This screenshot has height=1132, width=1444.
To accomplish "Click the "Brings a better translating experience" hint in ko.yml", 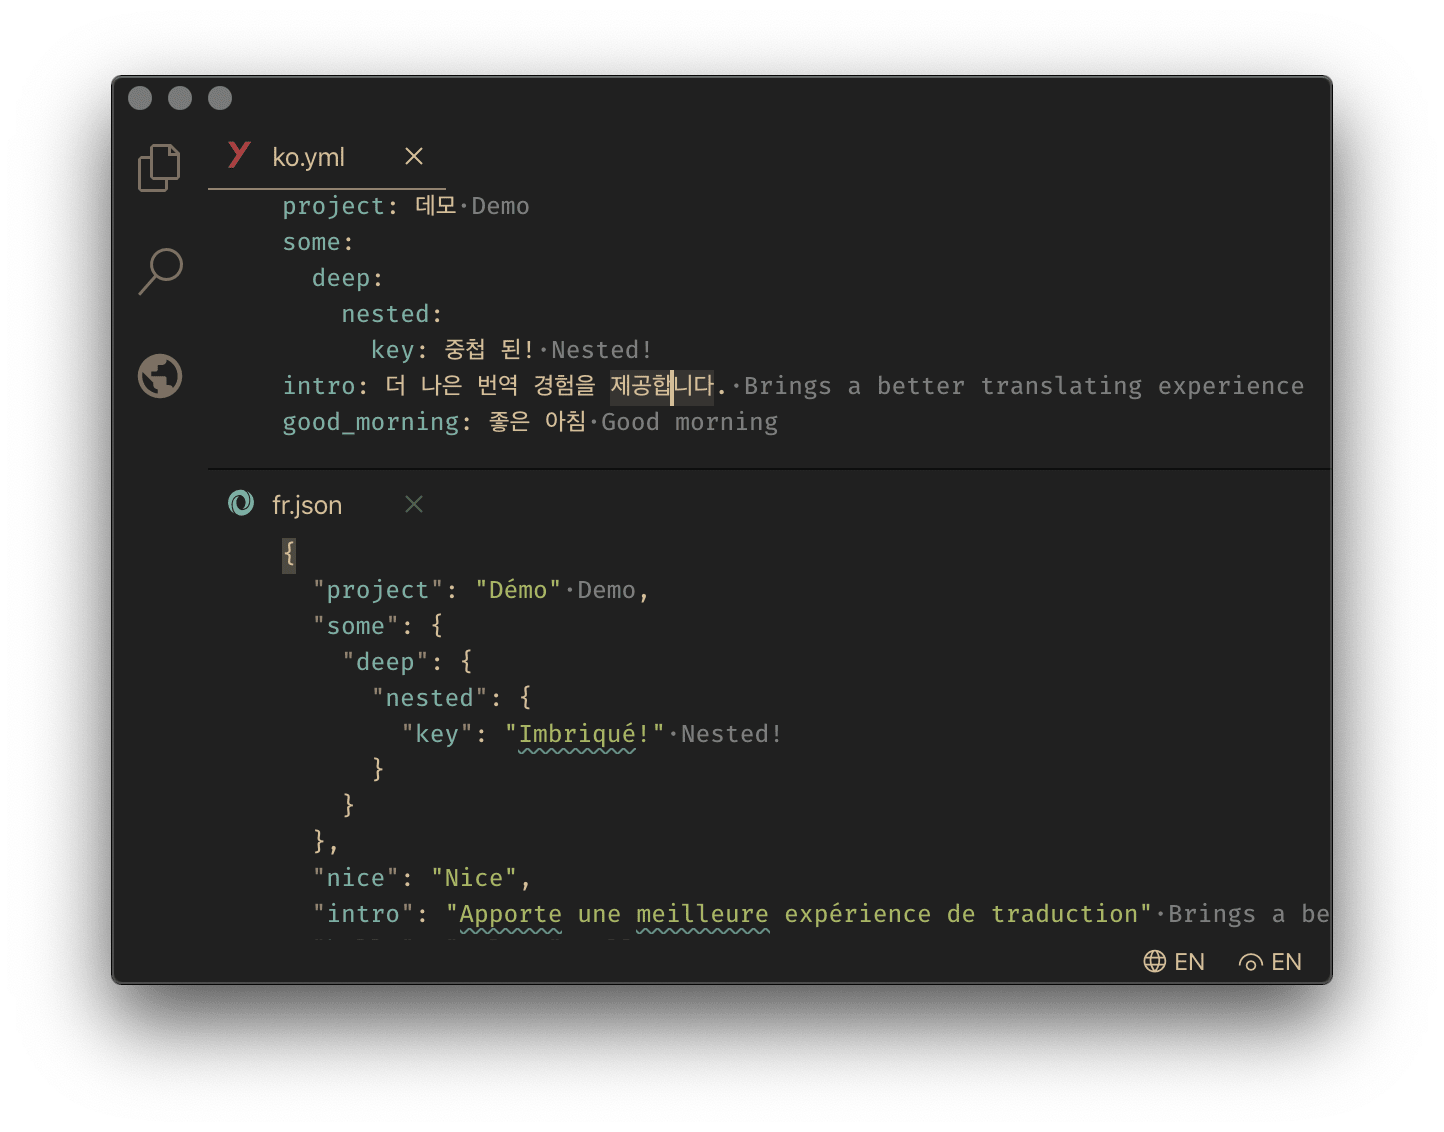I will click(x=1024, y=386).
